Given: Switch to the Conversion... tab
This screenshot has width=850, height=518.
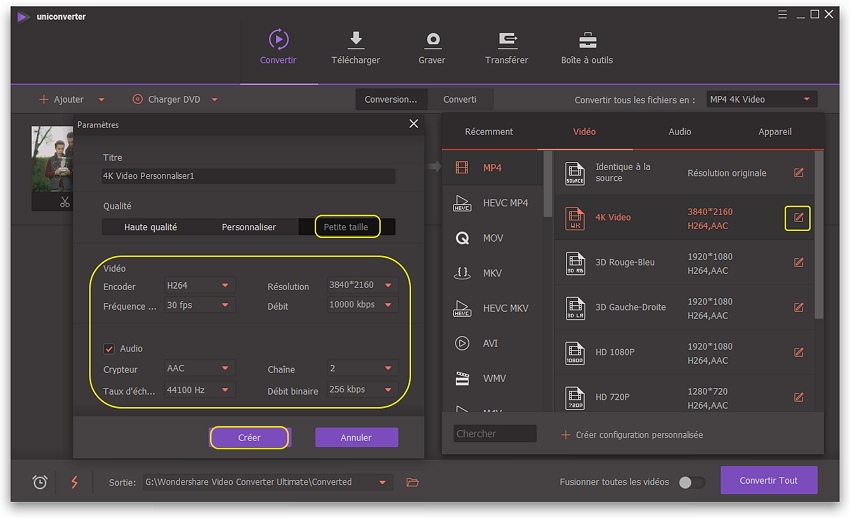Looking at the screenshot, I should (x=391, y=100).
